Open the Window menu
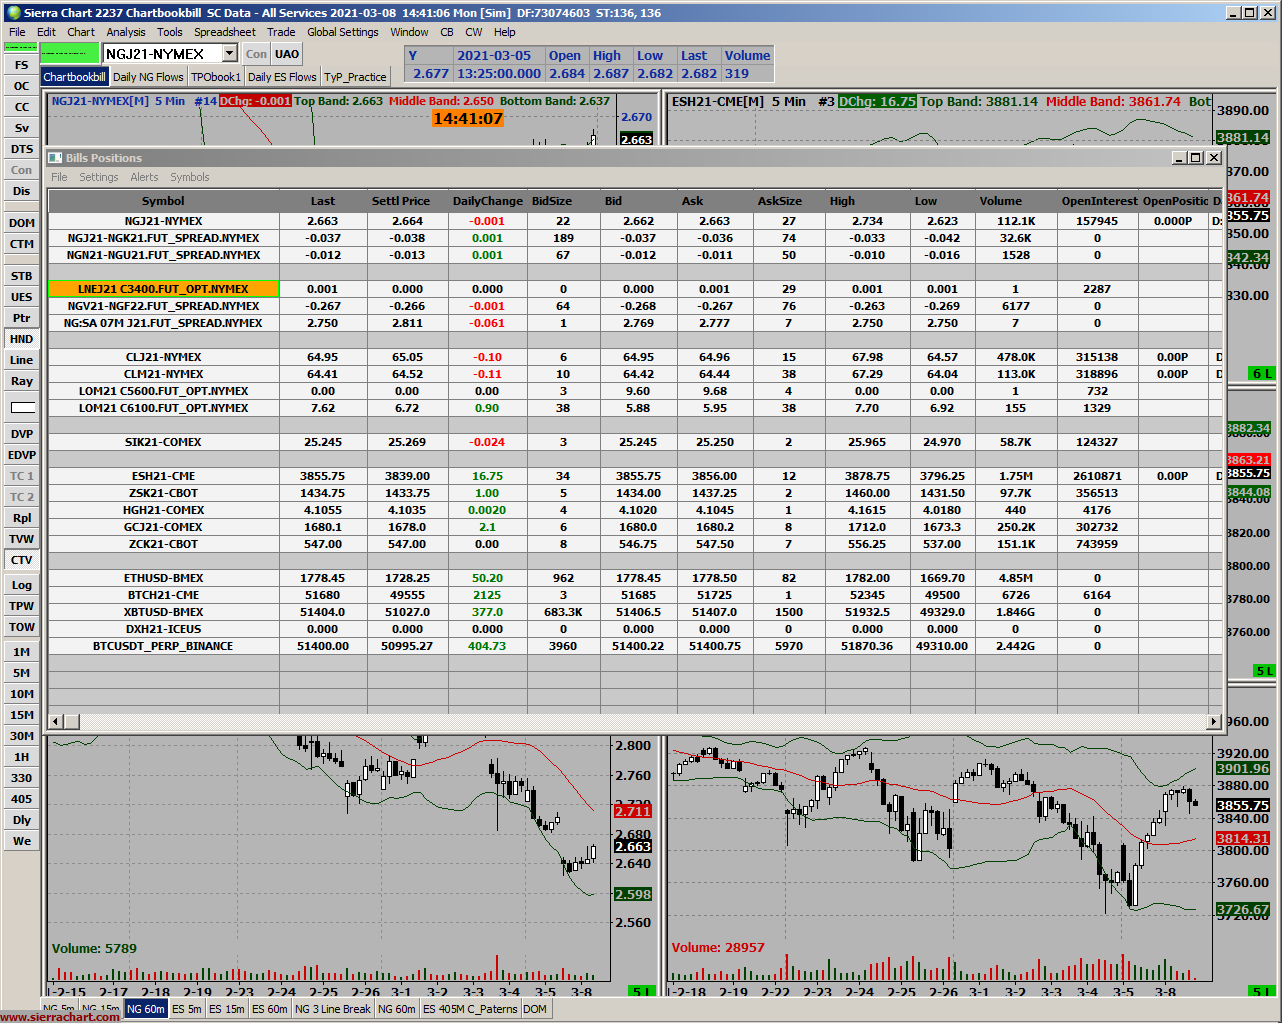This screenshot has width=1282, height=1023. pos(409,32)
